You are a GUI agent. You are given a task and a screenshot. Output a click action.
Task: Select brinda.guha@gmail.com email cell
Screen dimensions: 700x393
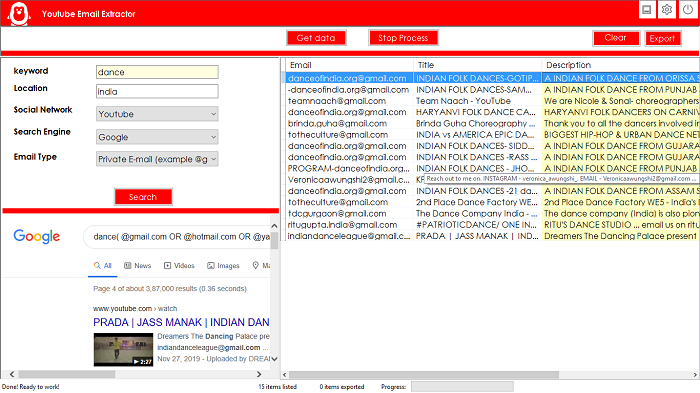pyautogui.click(x=349, y=123)
